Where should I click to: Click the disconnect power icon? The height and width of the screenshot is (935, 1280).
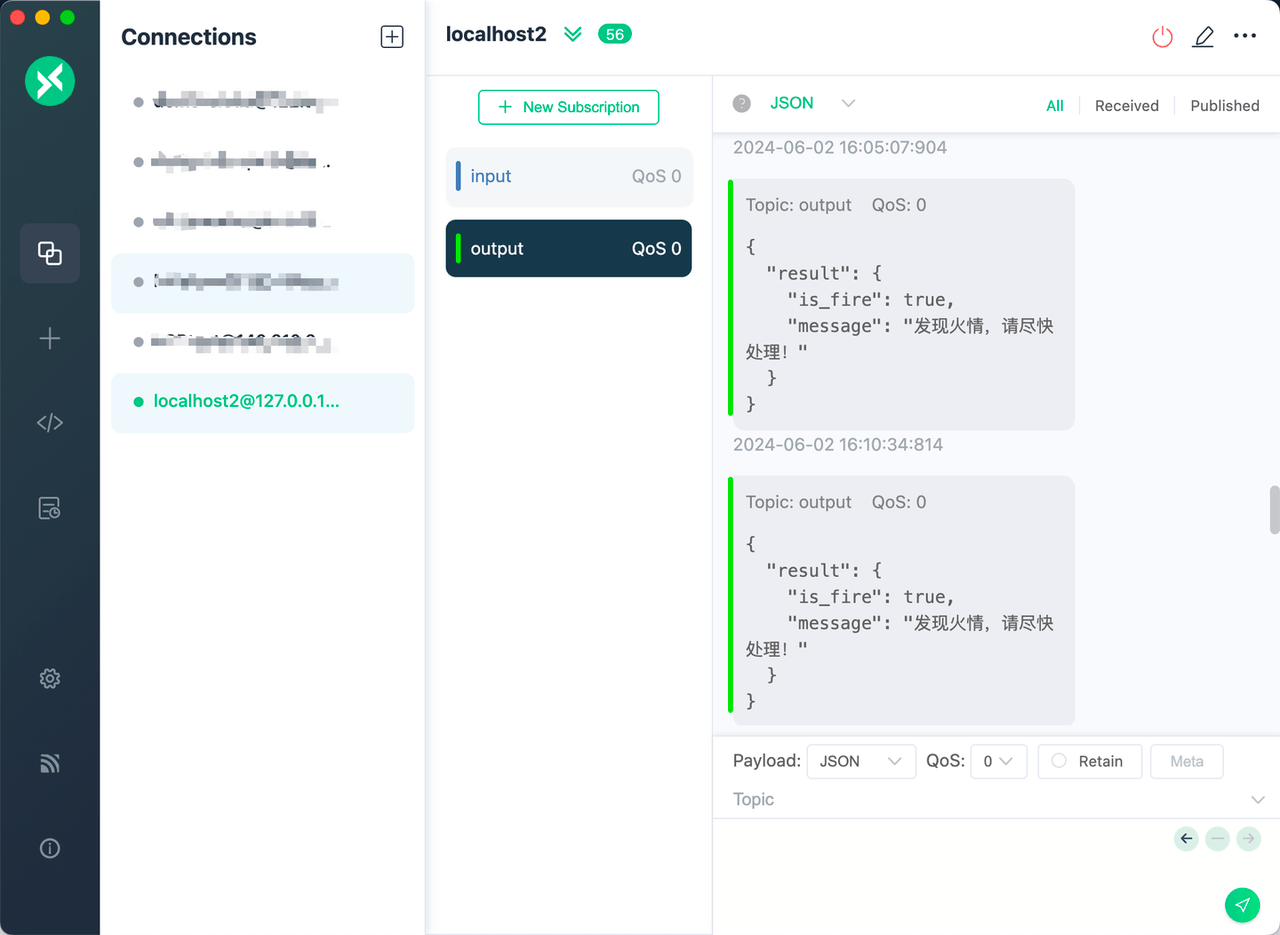pyautogui.click(x=1162, y=37)
